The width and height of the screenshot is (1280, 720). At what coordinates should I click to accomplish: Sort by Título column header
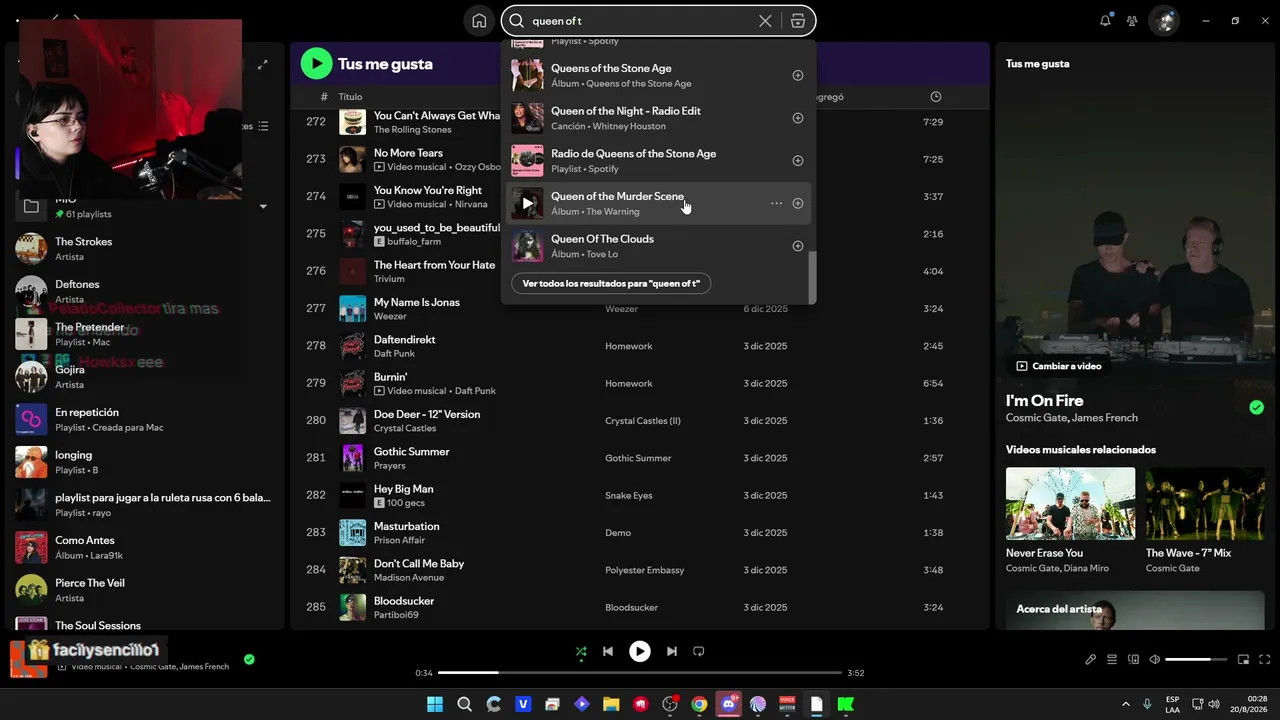(x=350, y=97)
